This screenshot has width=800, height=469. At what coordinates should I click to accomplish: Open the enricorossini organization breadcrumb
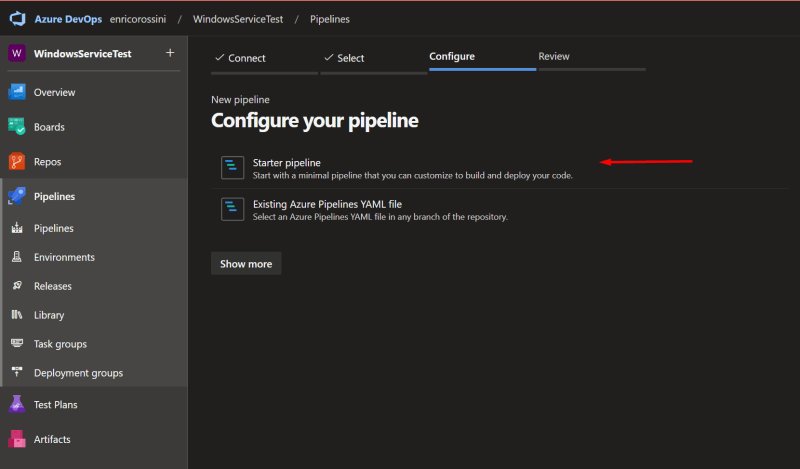(x=138, y=19)
